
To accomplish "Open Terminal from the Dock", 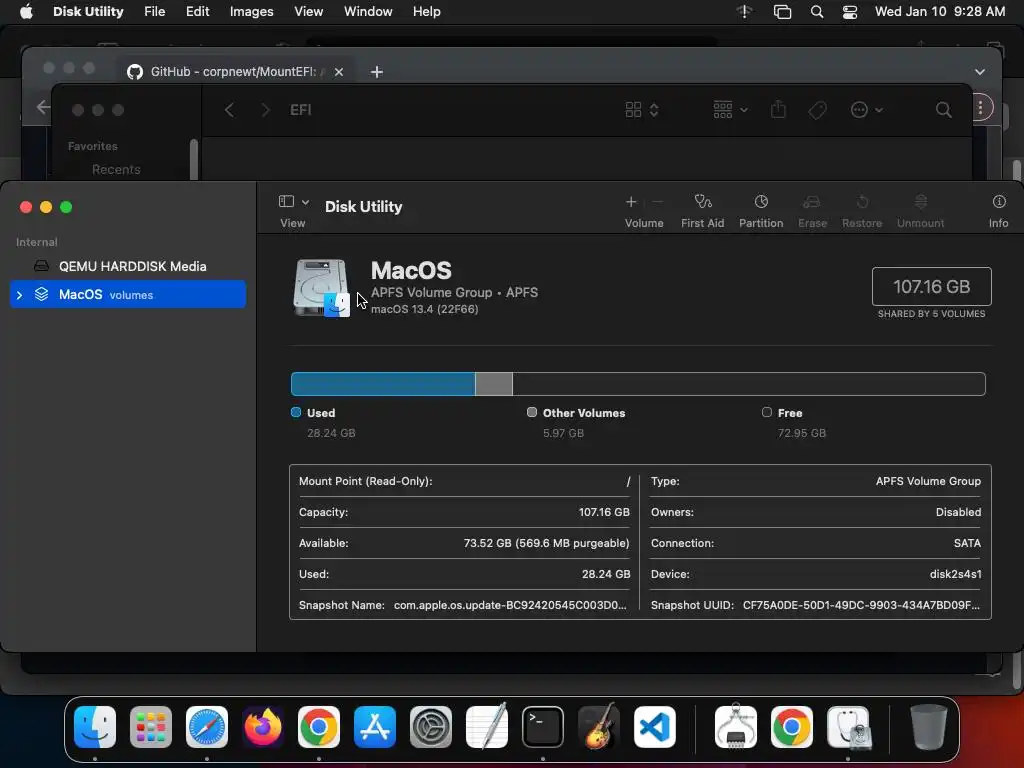I will pos(543,726).
